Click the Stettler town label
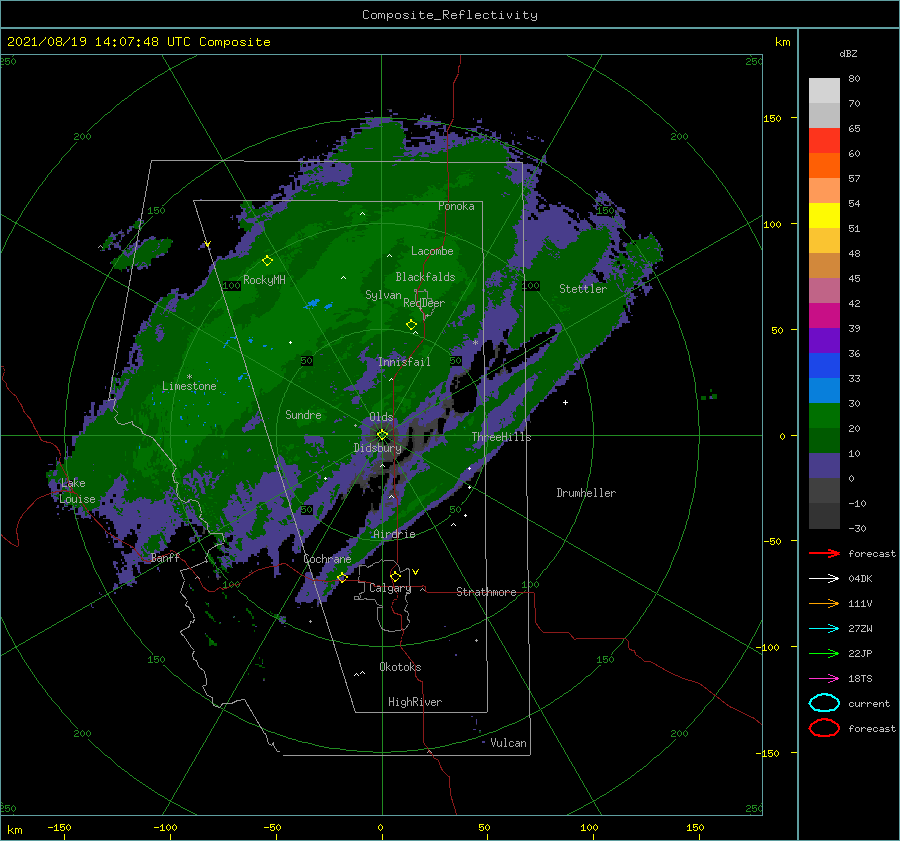 (x=583, y=289)
